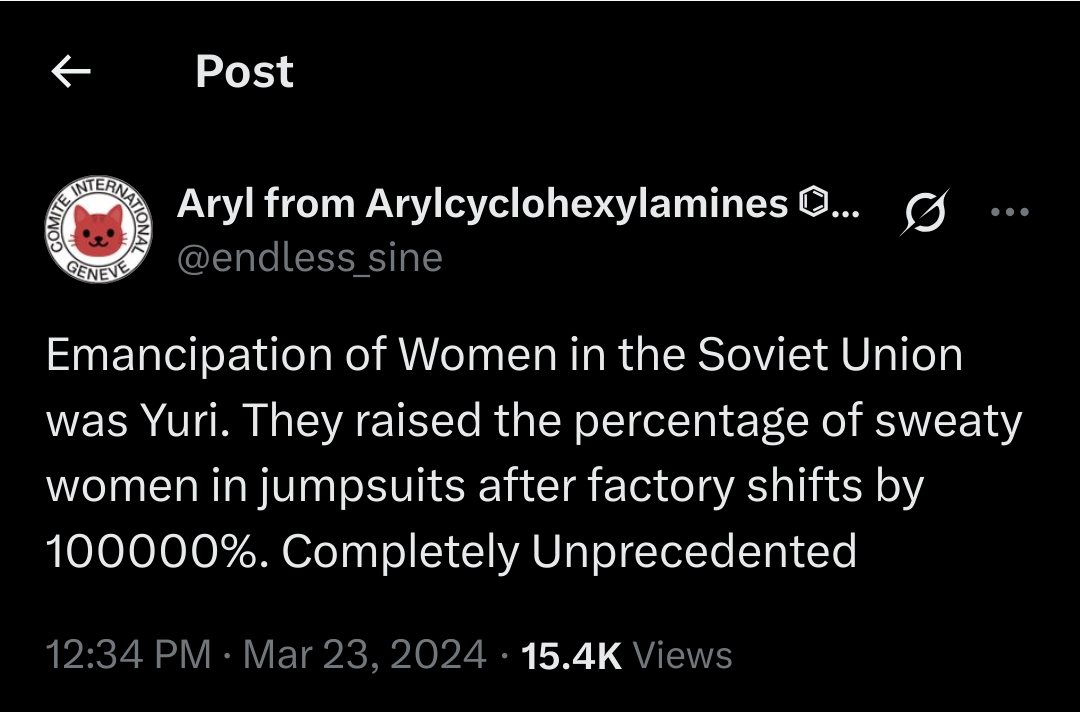Click the Grok slashed-circle icon
Image resolution: width=1080 pixels, height=712 pixels.
(x=924, y=212)
